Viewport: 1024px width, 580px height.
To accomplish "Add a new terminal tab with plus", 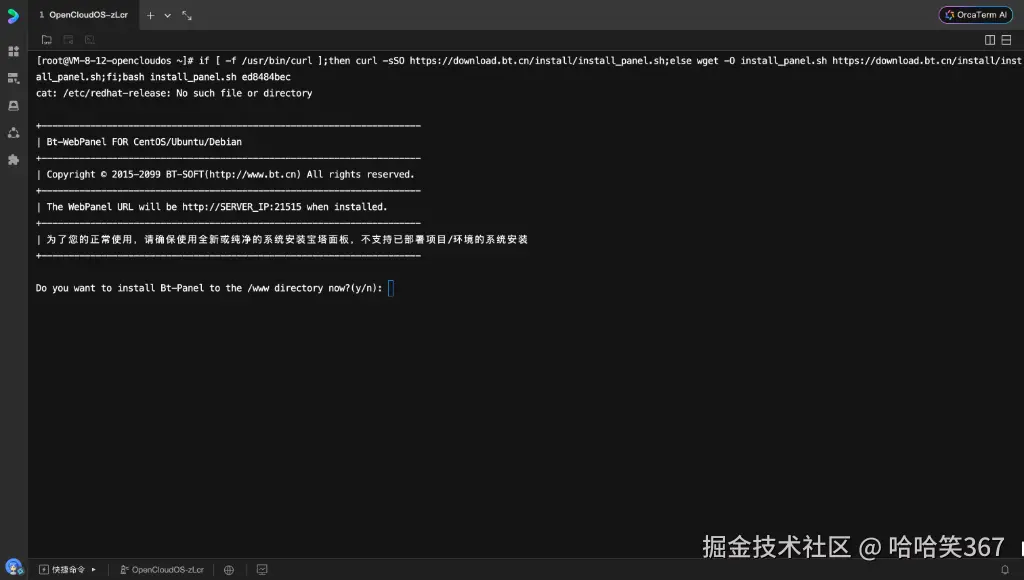I will pyautogui.click(x=150, y=15).
